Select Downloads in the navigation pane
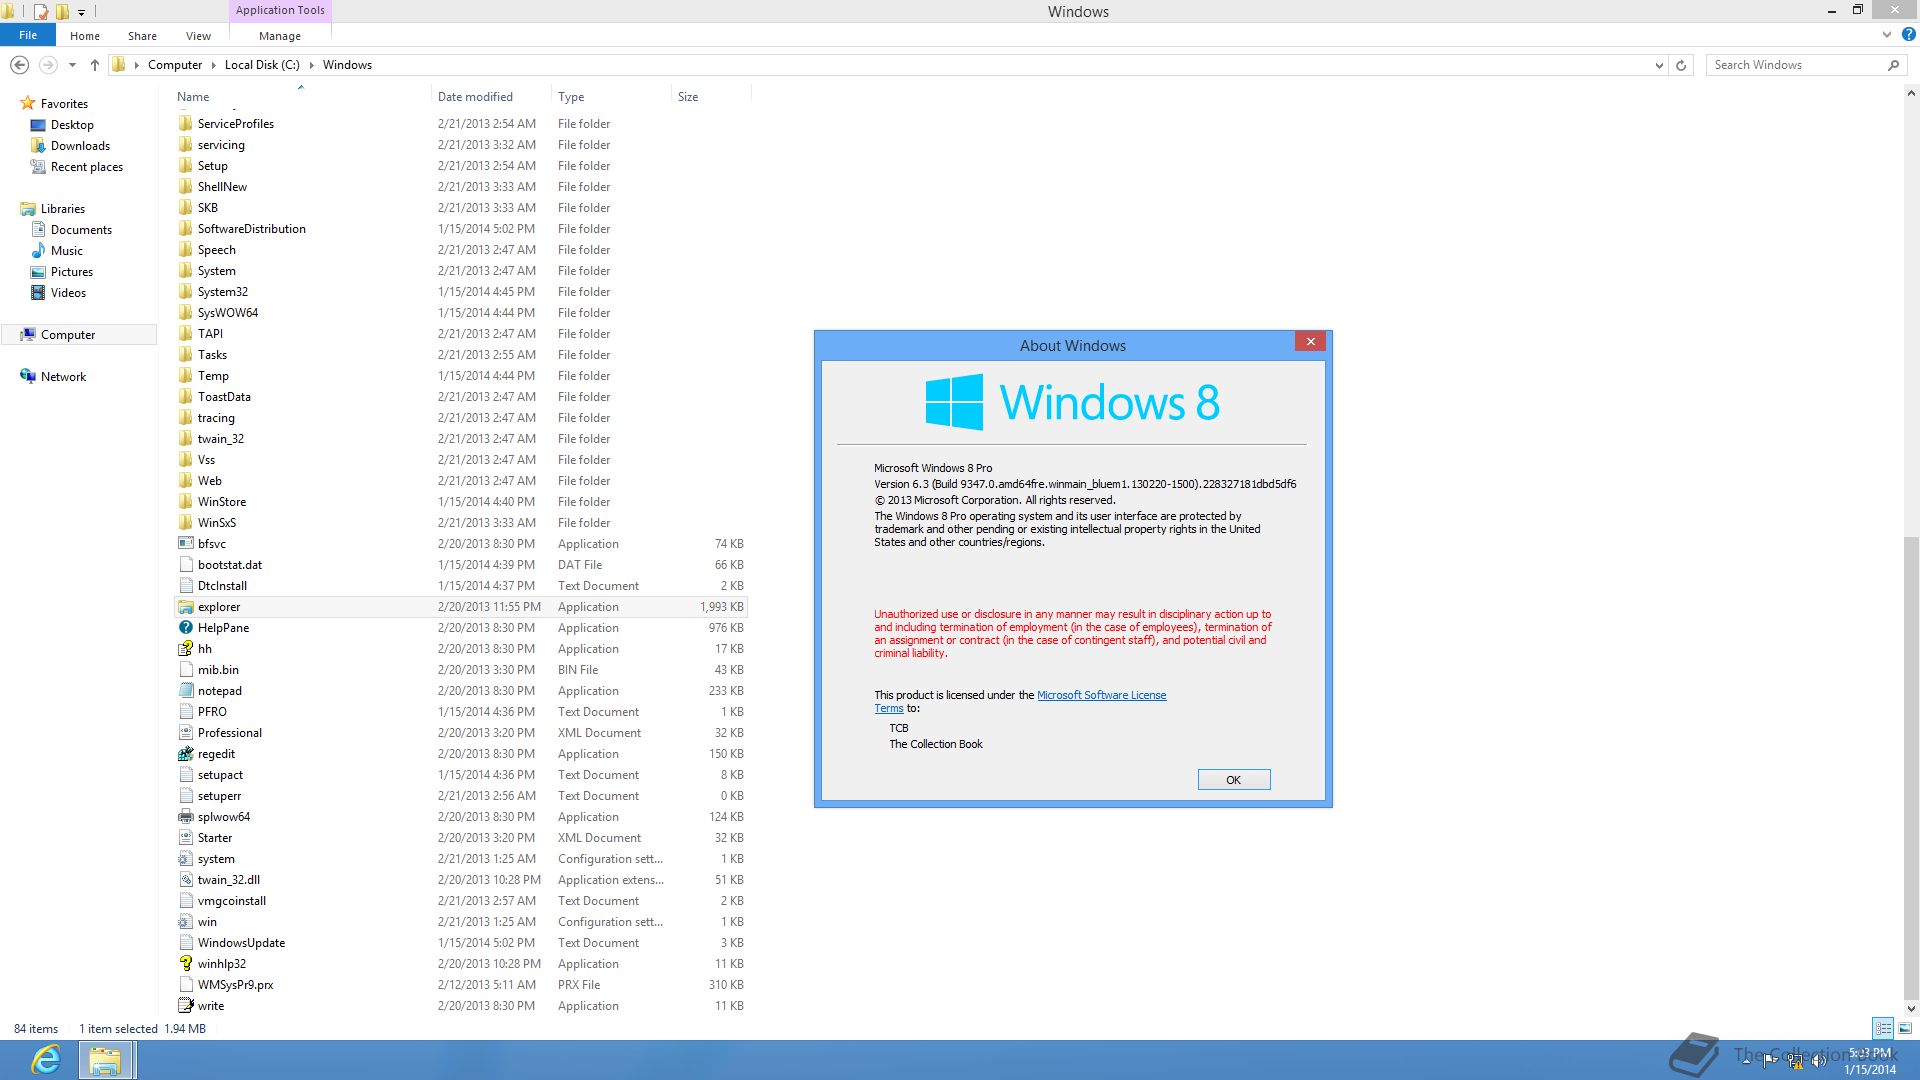The width and height of the screenshot is (1920, 1080). pos(80,146)
